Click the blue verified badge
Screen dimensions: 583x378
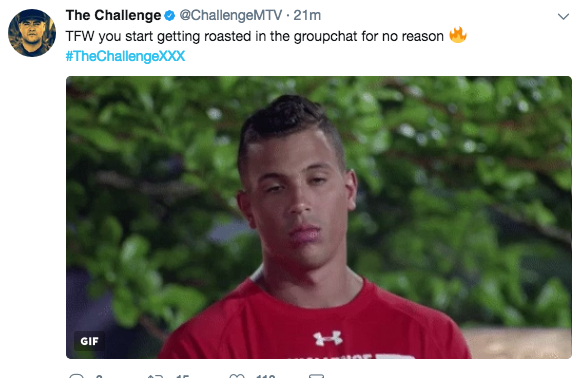point(170,16)
